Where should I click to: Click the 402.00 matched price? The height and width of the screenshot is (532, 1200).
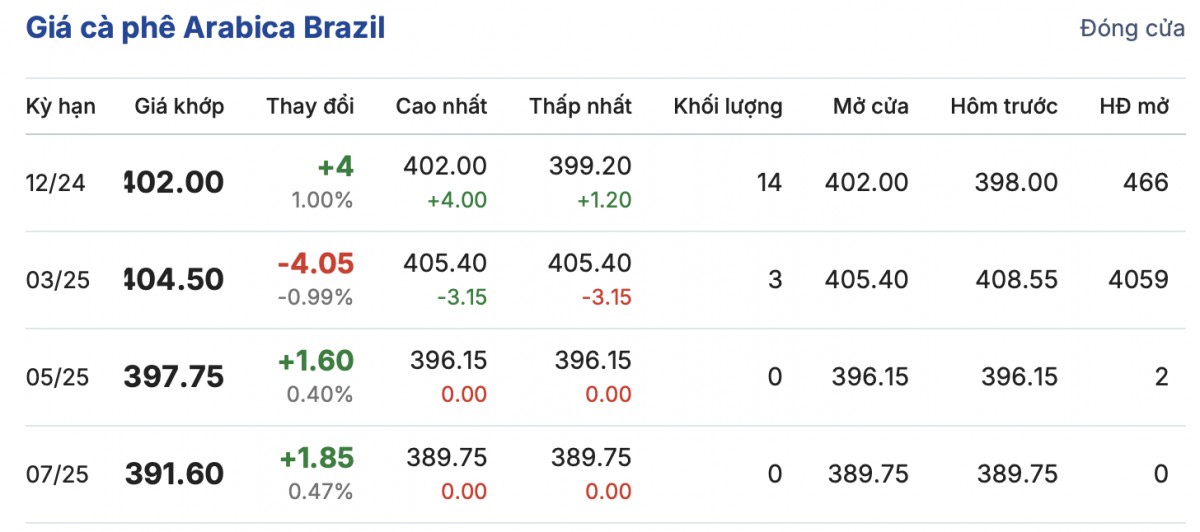174,183
